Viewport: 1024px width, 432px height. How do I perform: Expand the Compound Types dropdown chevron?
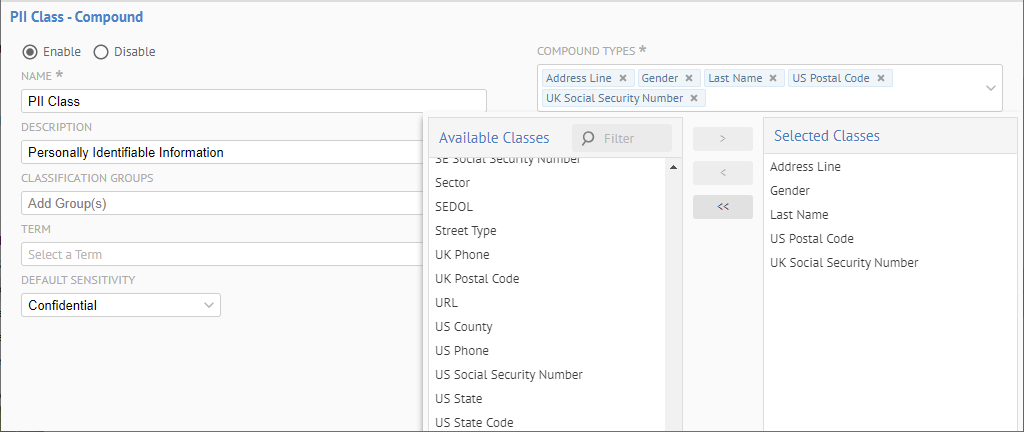pyautogui.click(x=991, y=88)
